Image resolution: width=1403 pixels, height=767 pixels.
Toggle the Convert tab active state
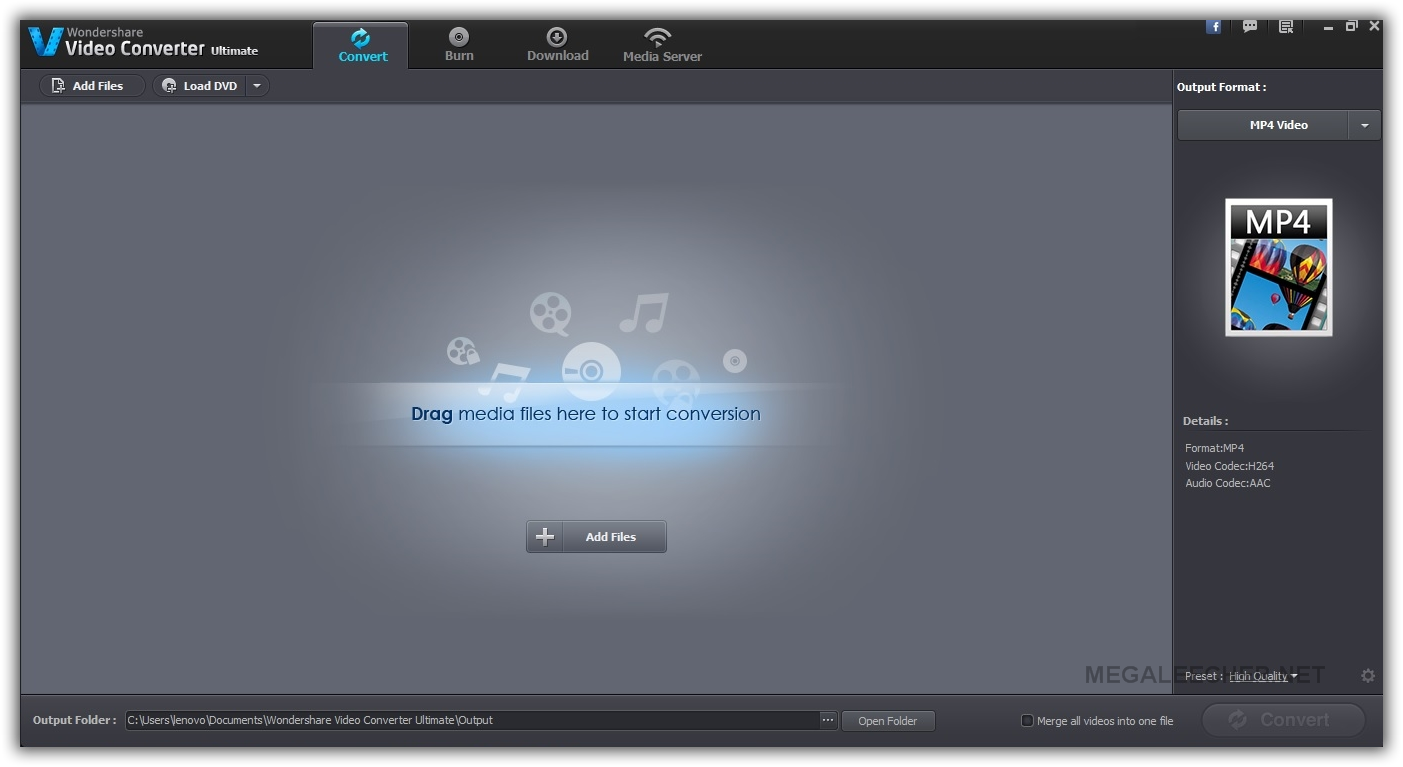(x=361, y=42)
